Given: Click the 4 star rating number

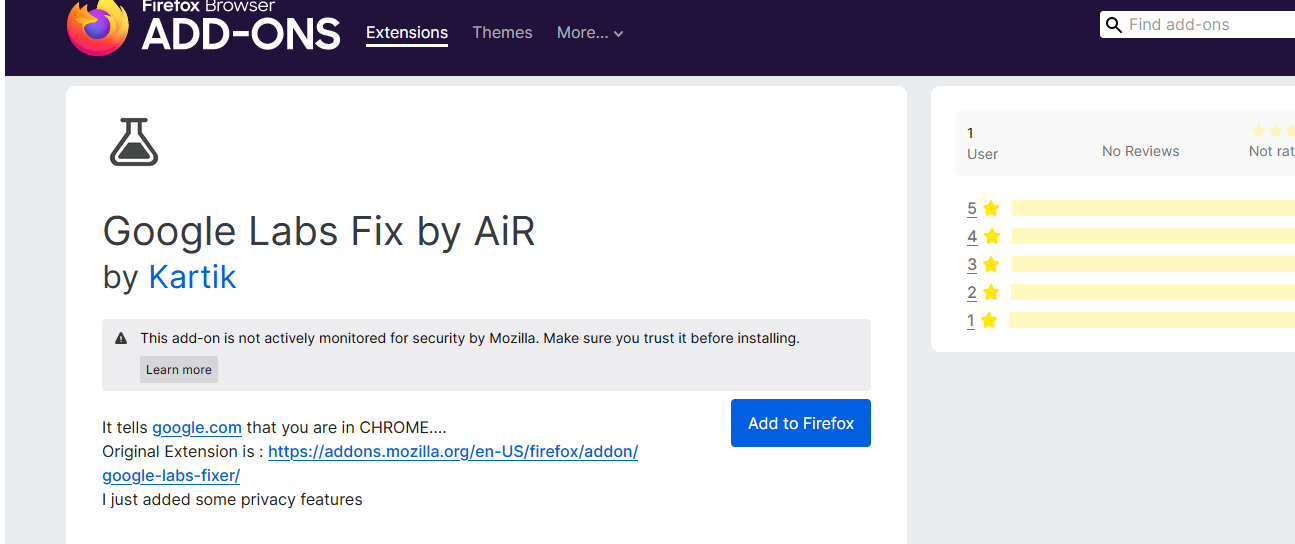Looking at the screenshot, I should click(972, 237).
